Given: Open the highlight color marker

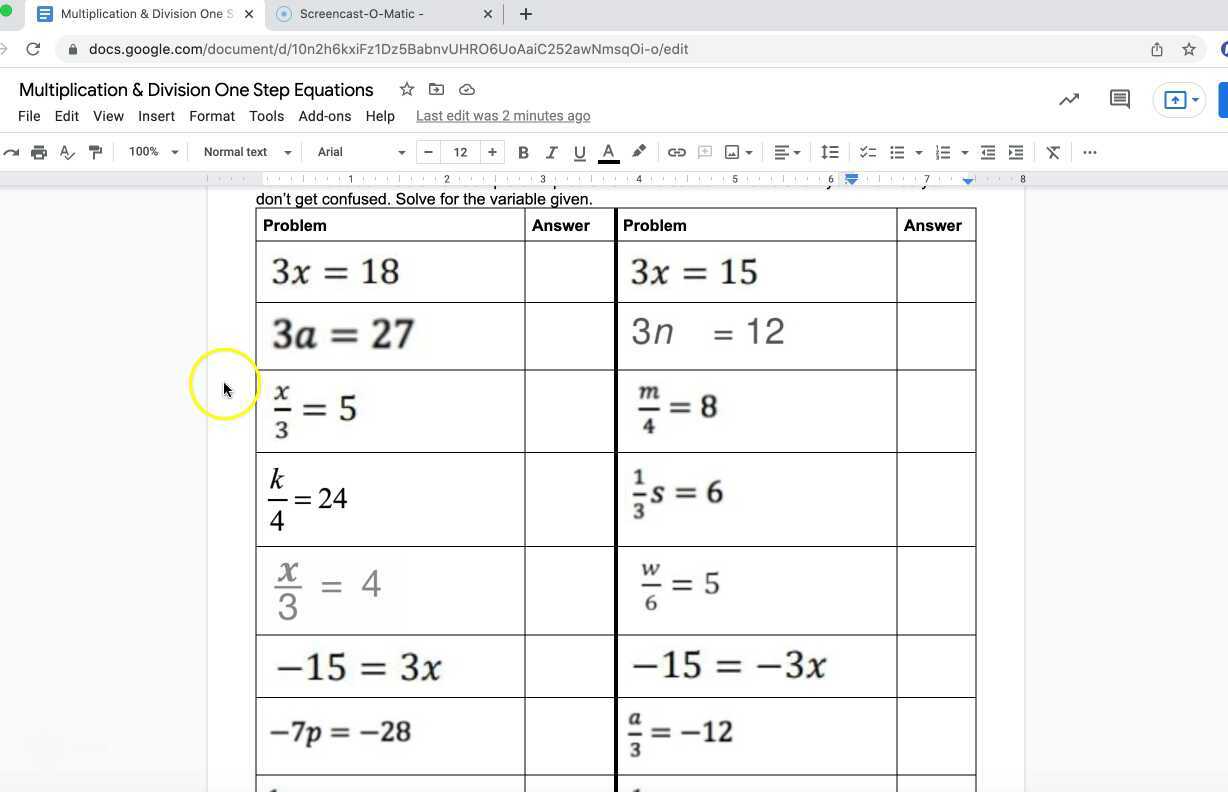Looking at the screenshot, I should (638, 152).
